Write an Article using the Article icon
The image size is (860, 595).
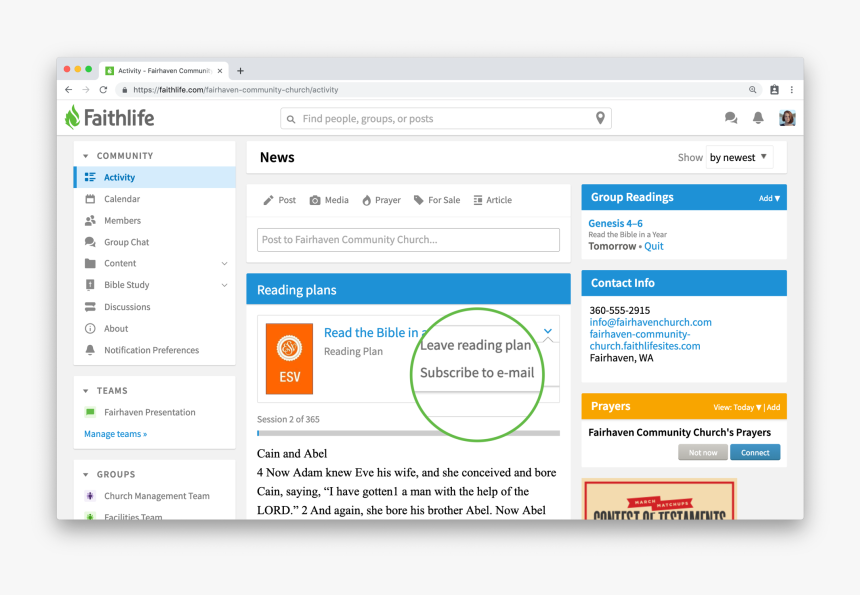pos(492,199)
